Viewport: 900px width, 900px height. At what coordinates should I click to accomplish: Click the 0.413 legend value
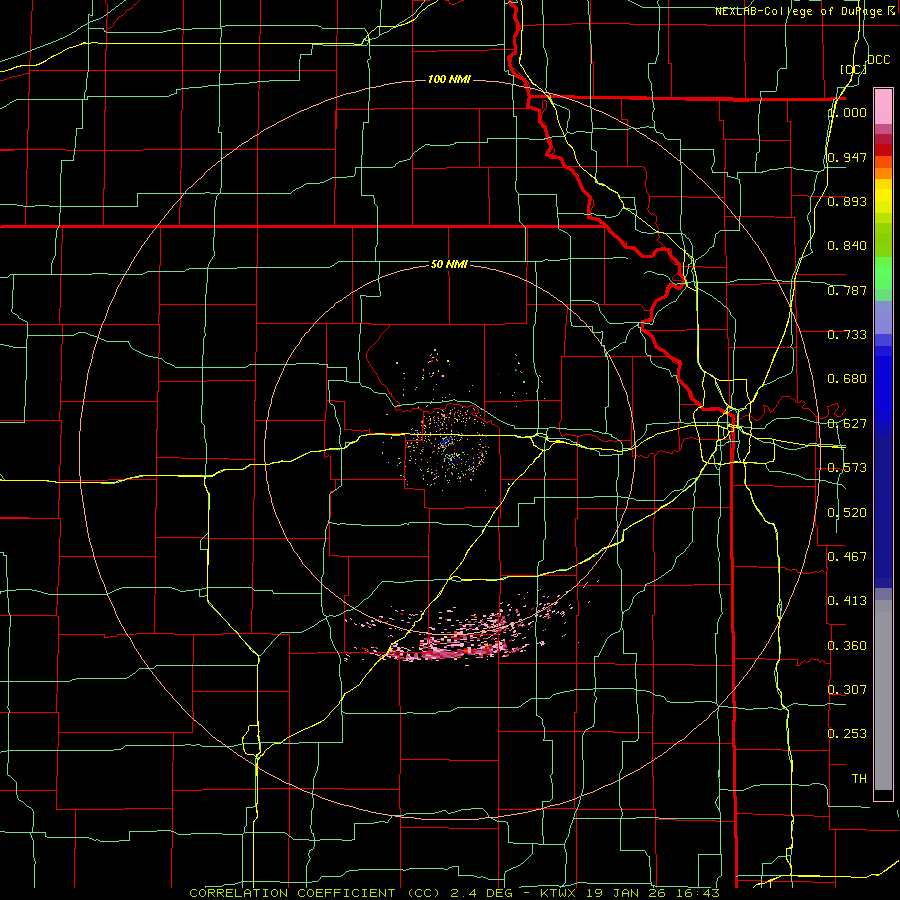click(x=847, y=601)
